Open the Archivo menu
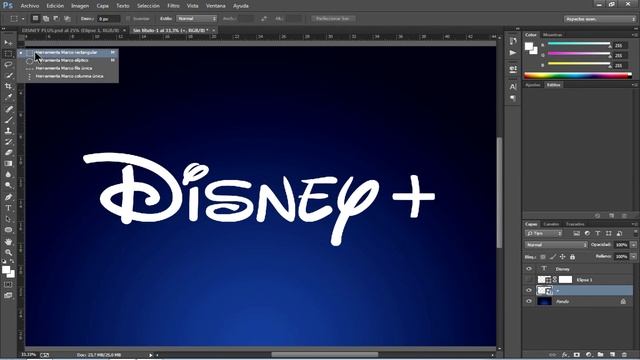 coord(29,6)
